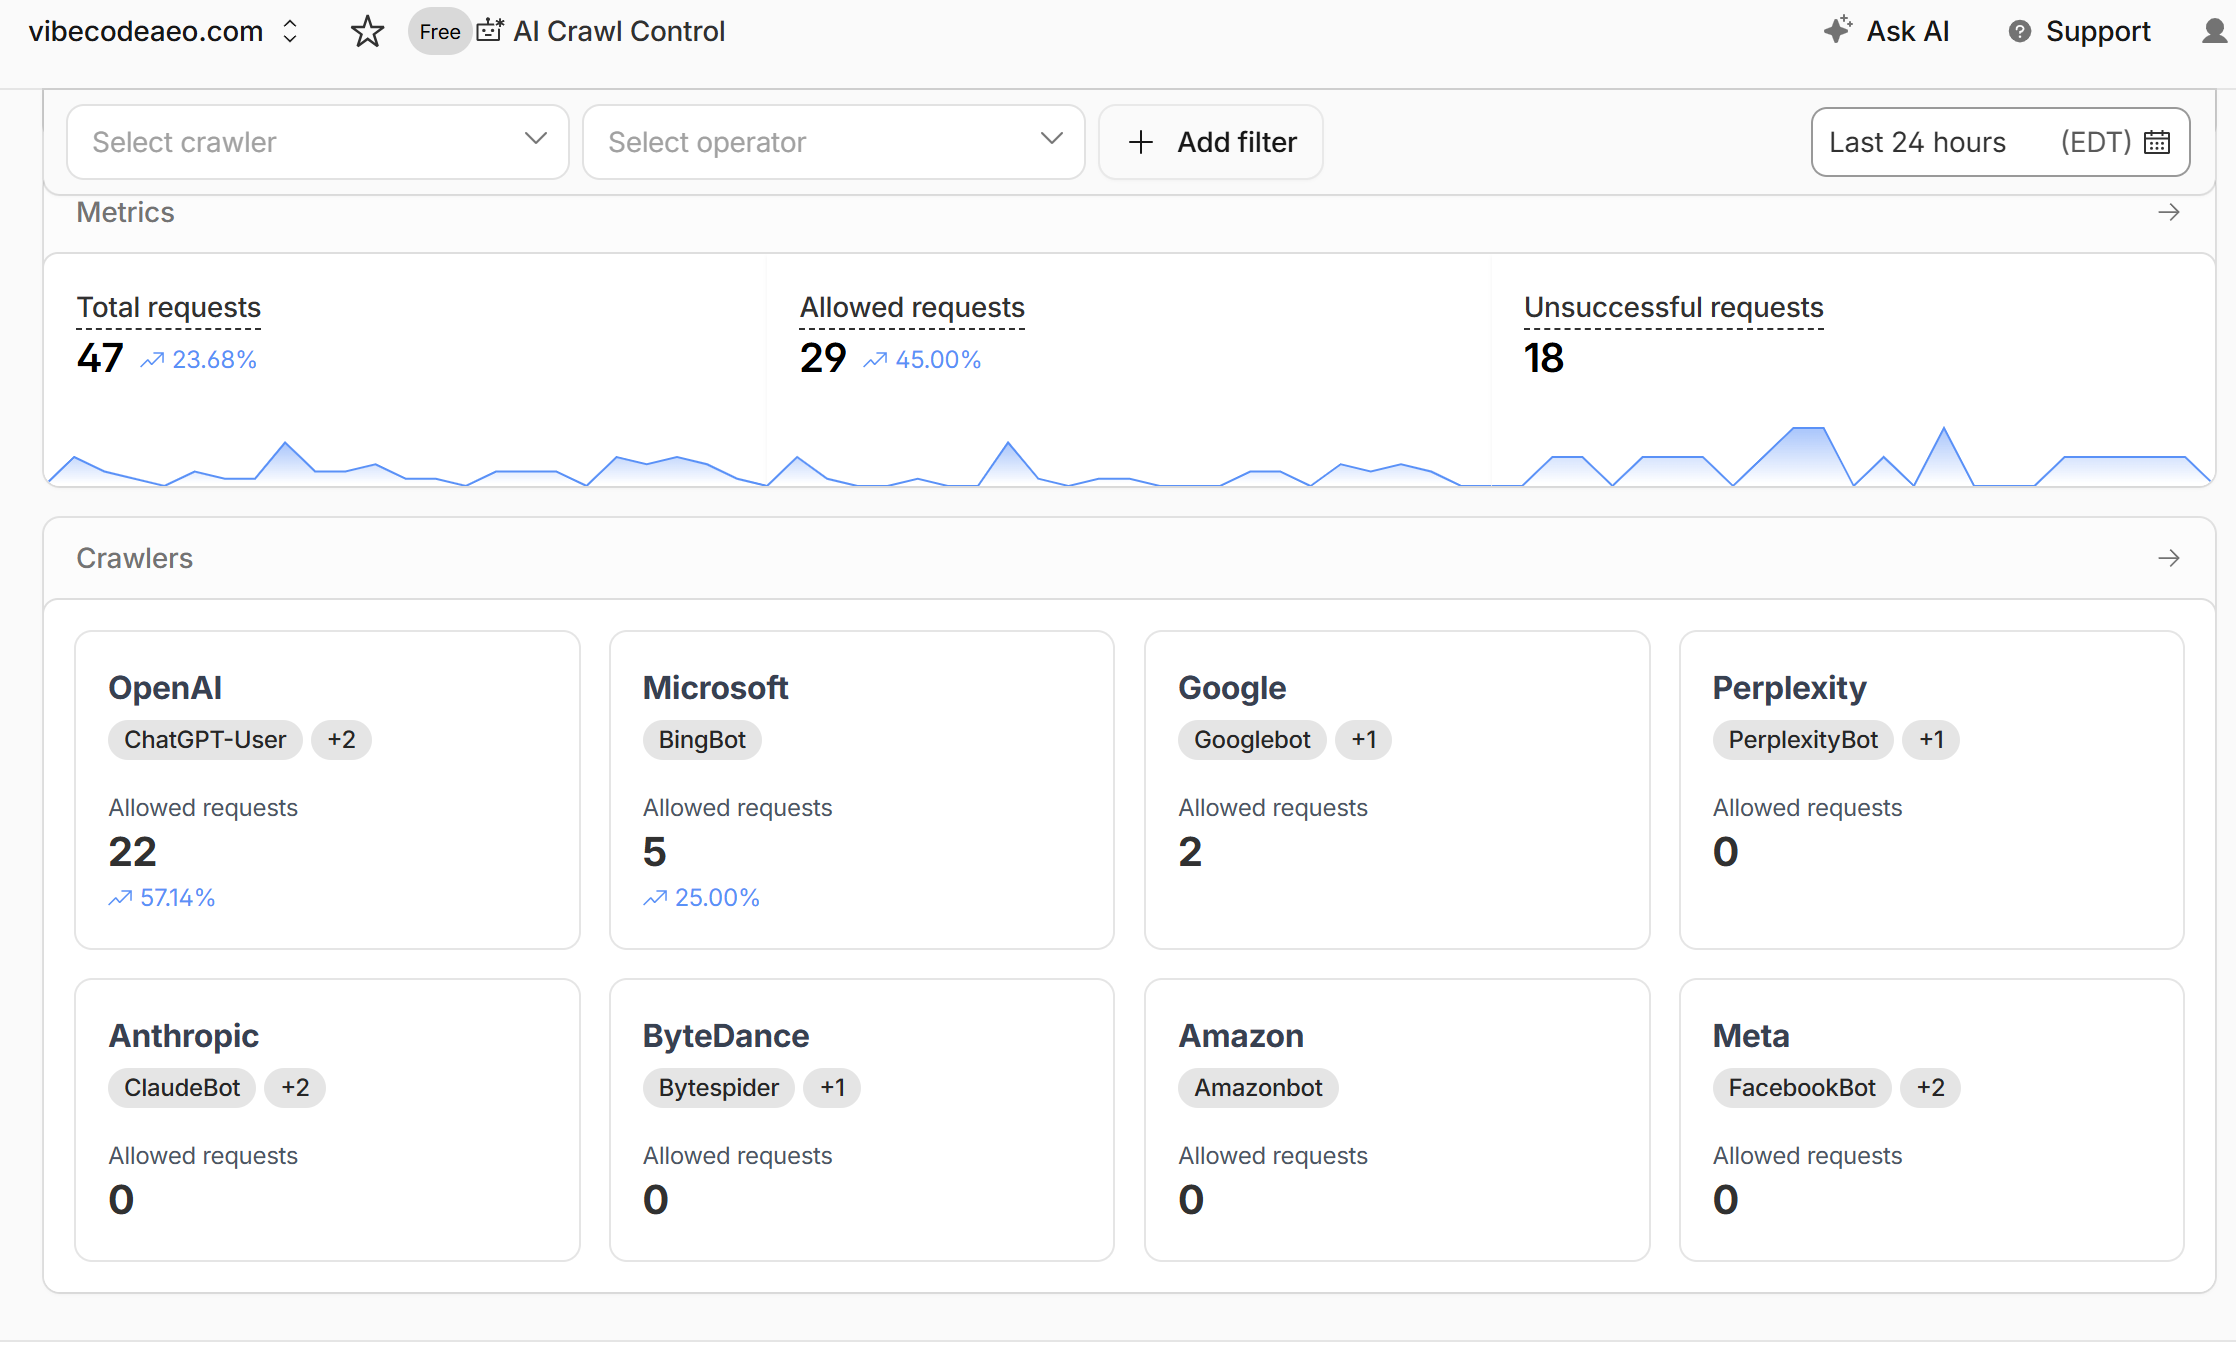Show the +2 more Anthropic crawlers
Screen dimensions: 2236x1350
[x=295, y=1088]
